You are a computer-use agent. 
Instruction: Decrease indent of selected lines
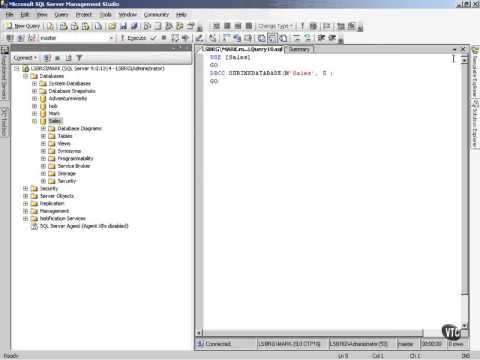pyautogui.click(x=321, y=38)
